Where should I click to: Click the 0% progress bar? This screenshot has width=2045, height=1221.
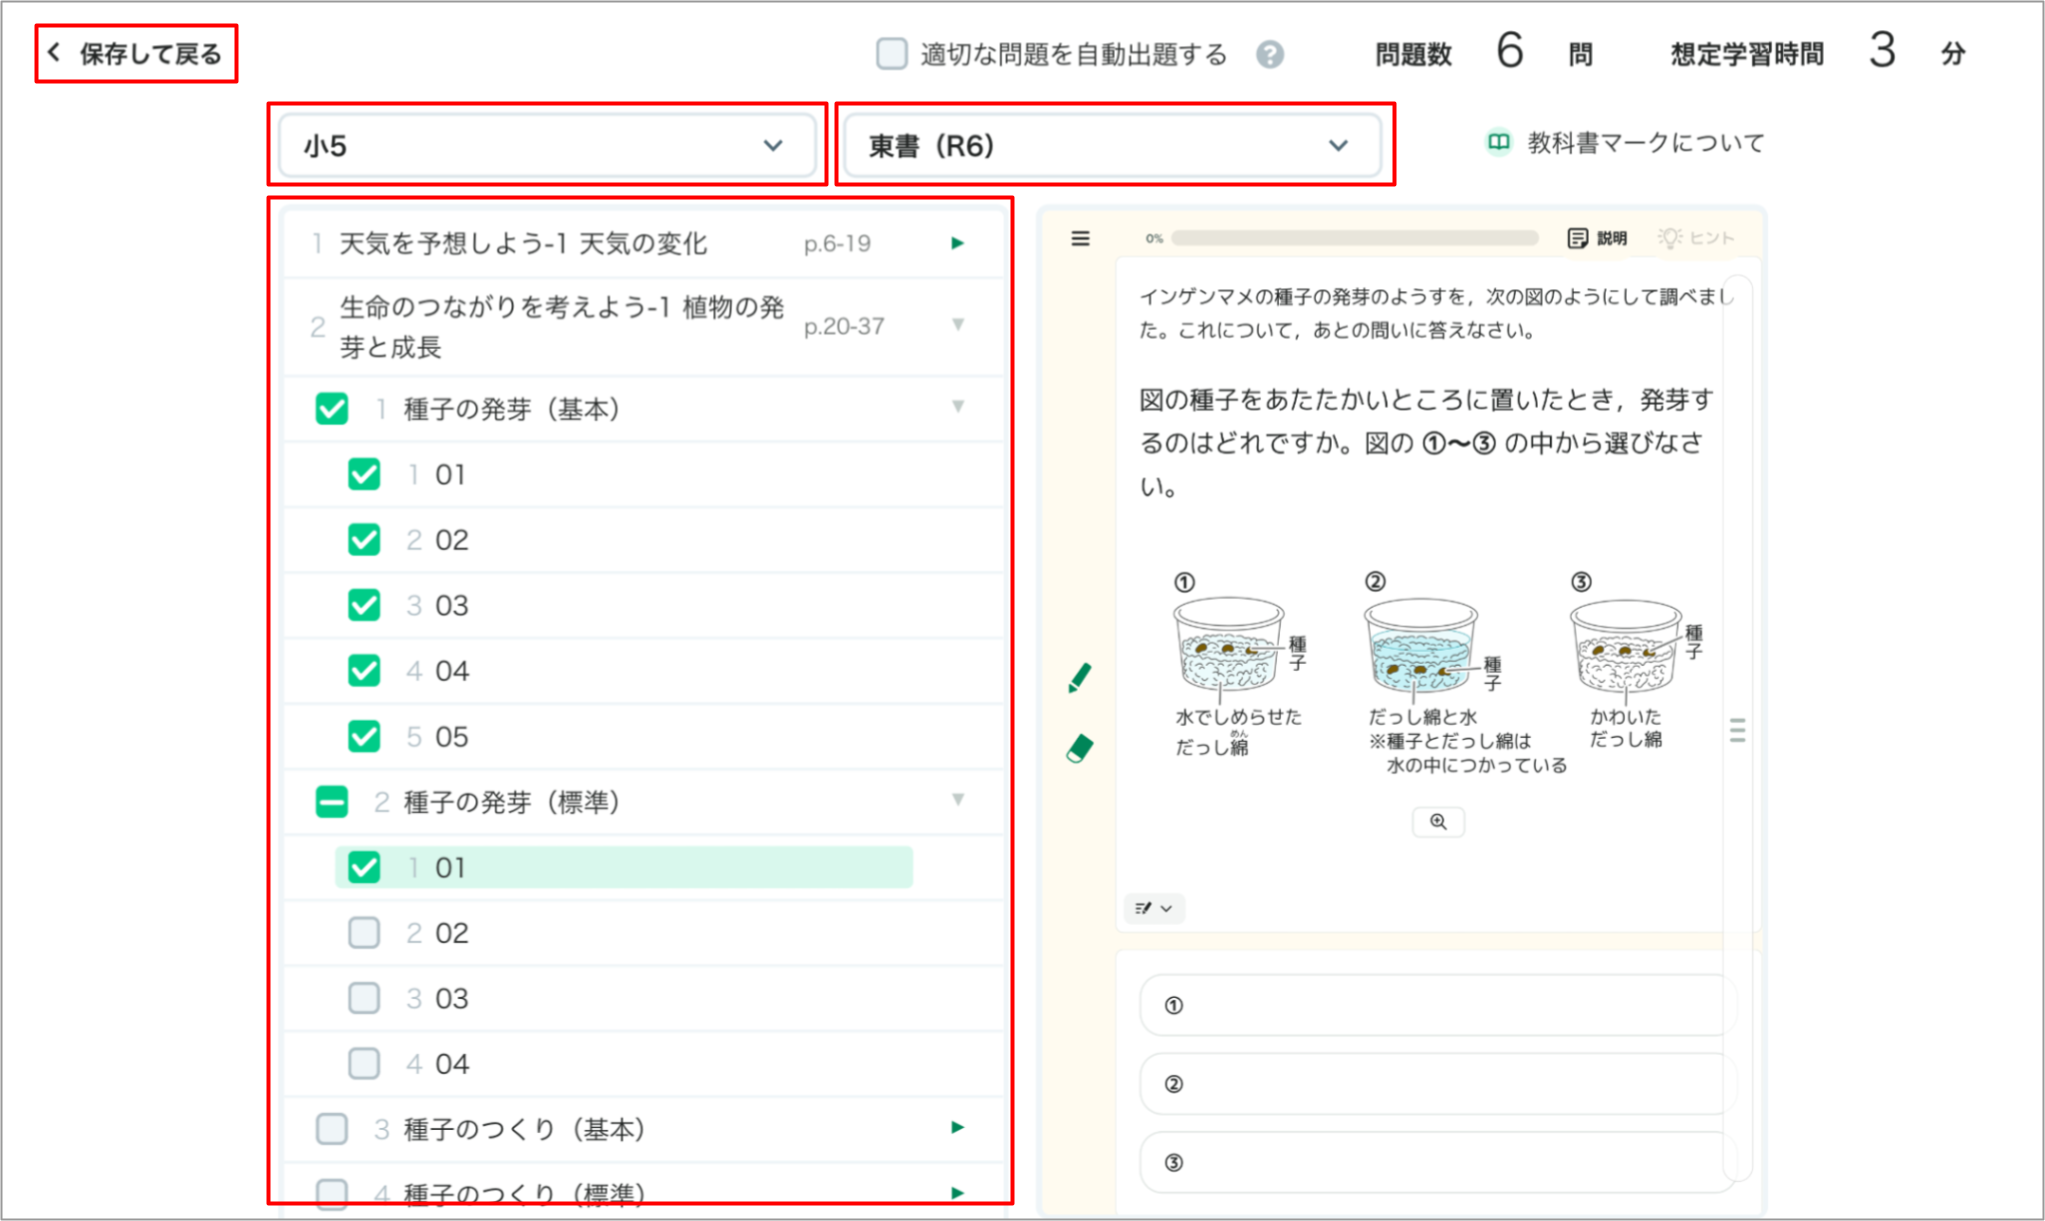click(1355, 238)
